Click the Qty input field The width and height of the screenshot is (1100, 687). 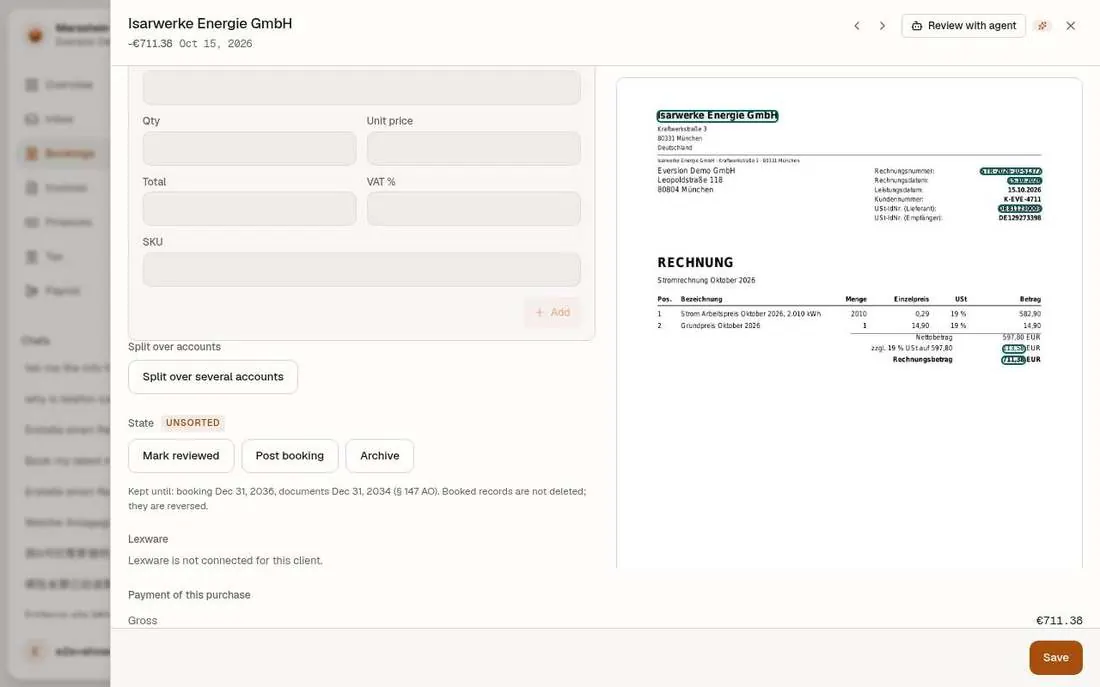[x=249, y=148]
